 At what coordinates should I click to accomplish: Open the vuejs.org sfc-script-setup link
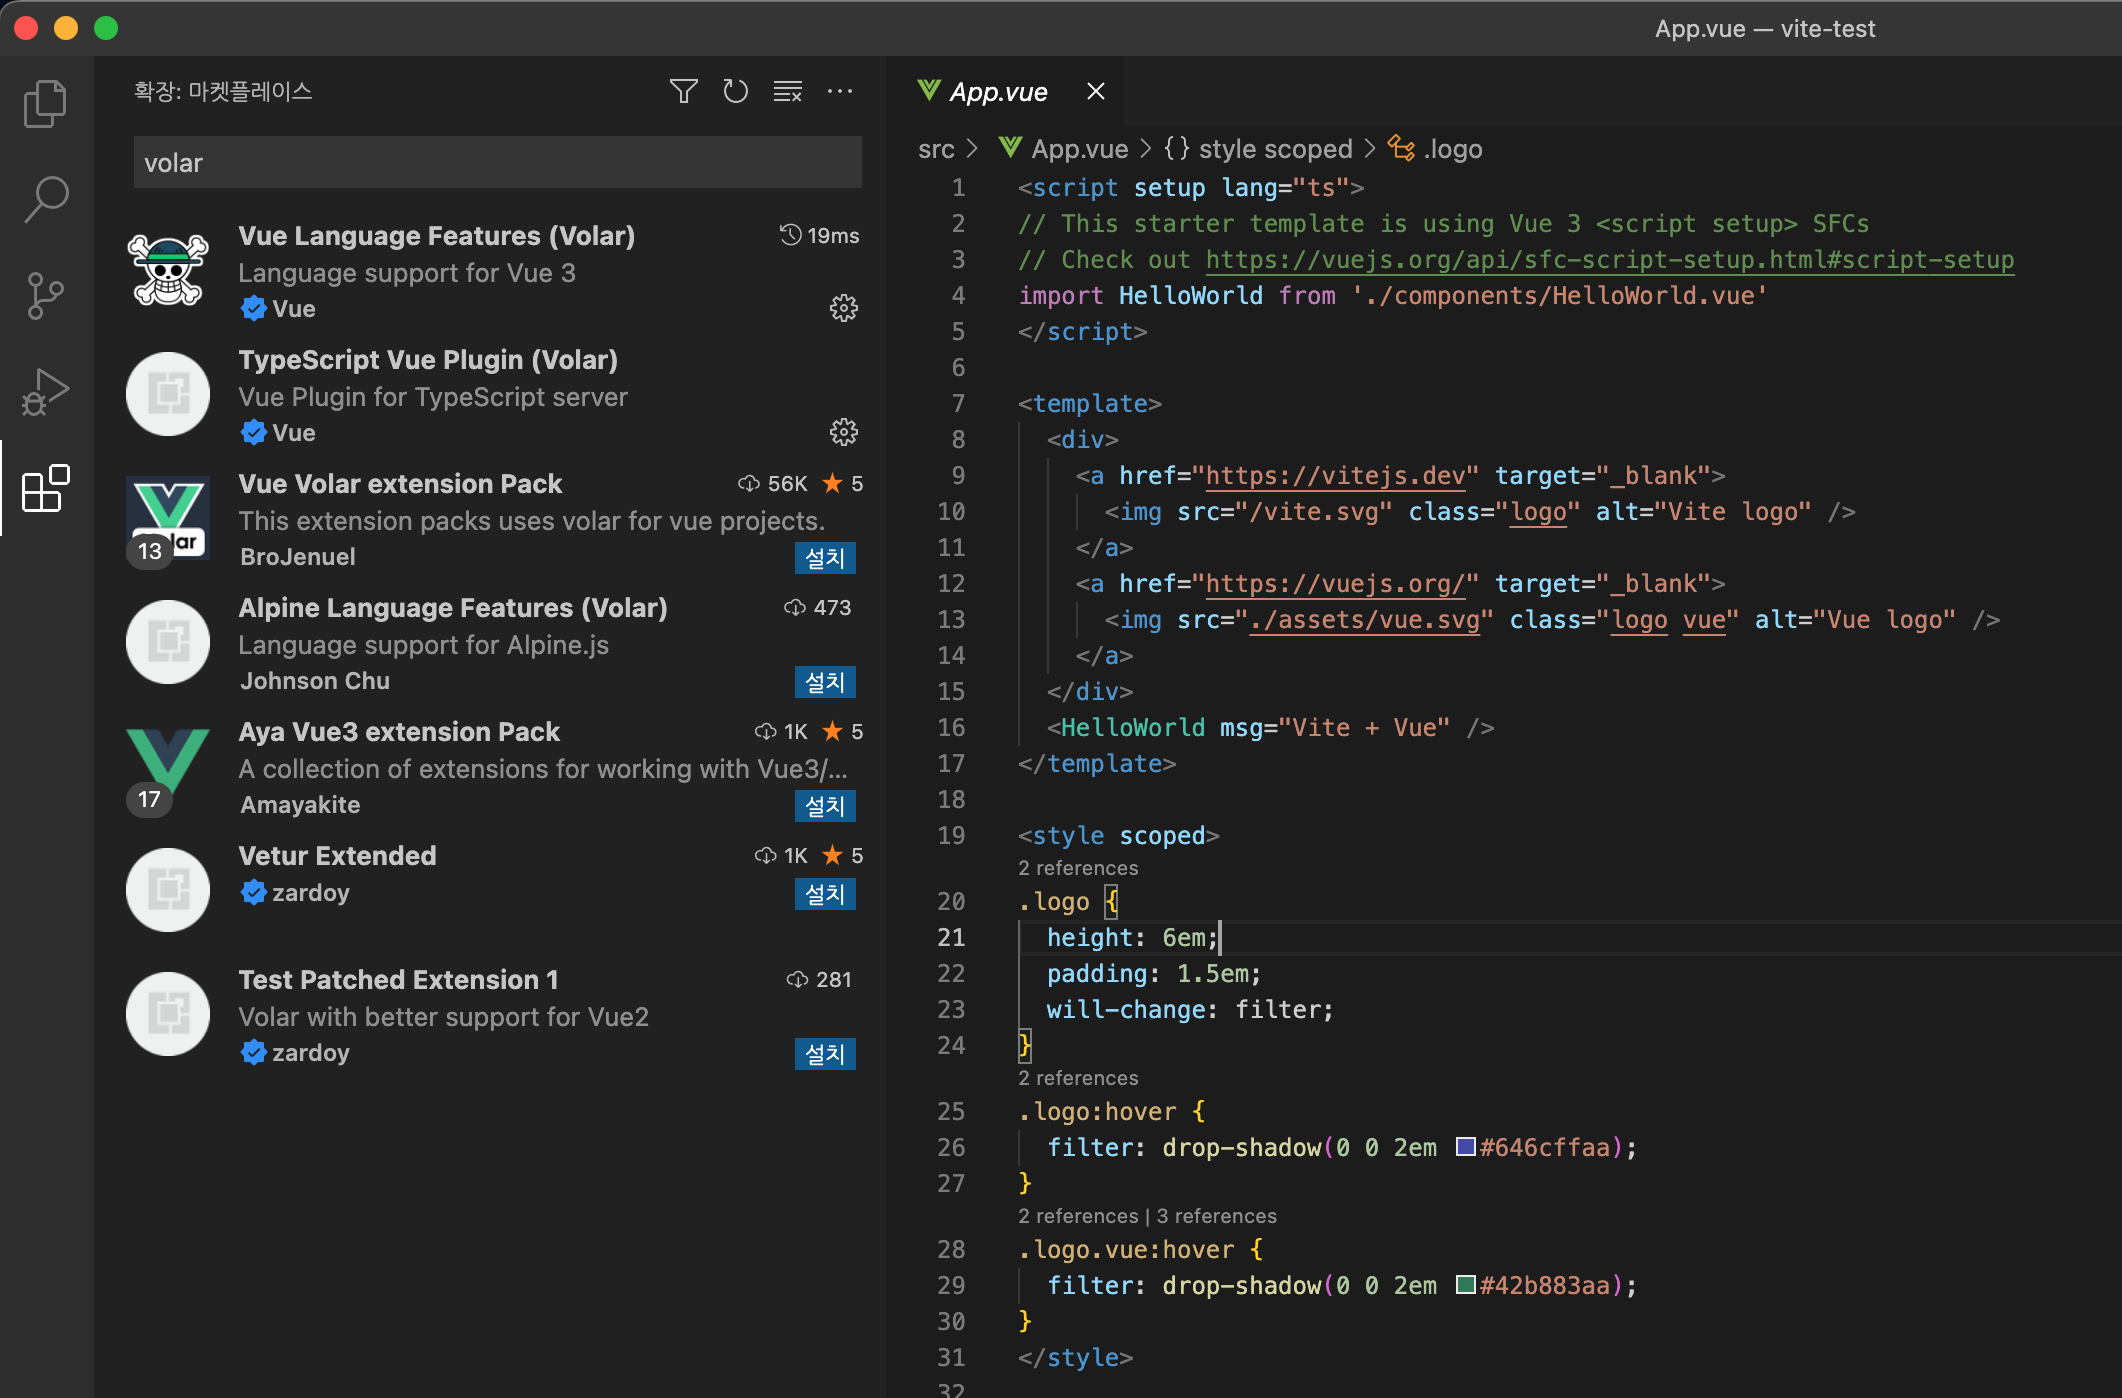click(1610, 260)
